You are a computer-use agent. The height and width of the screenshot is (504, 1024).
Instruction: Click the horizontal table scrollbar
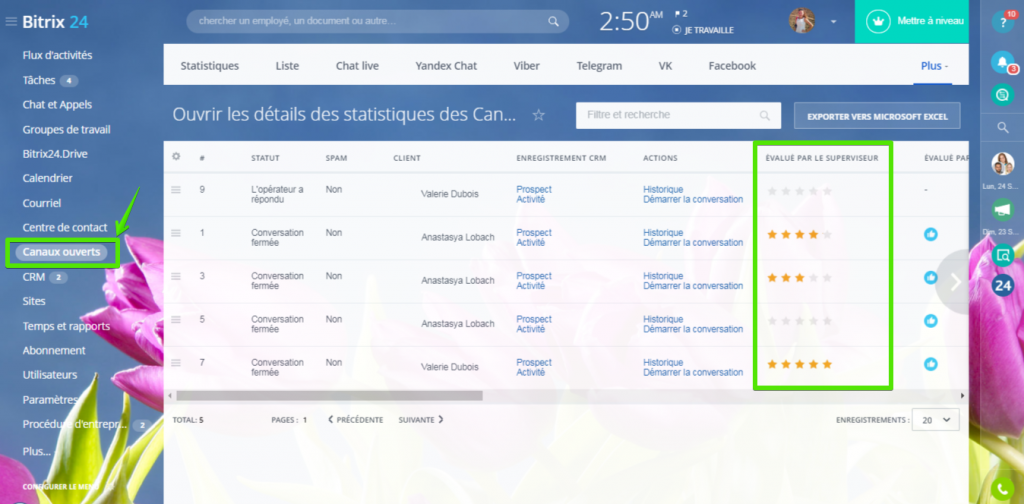point(329,396)
